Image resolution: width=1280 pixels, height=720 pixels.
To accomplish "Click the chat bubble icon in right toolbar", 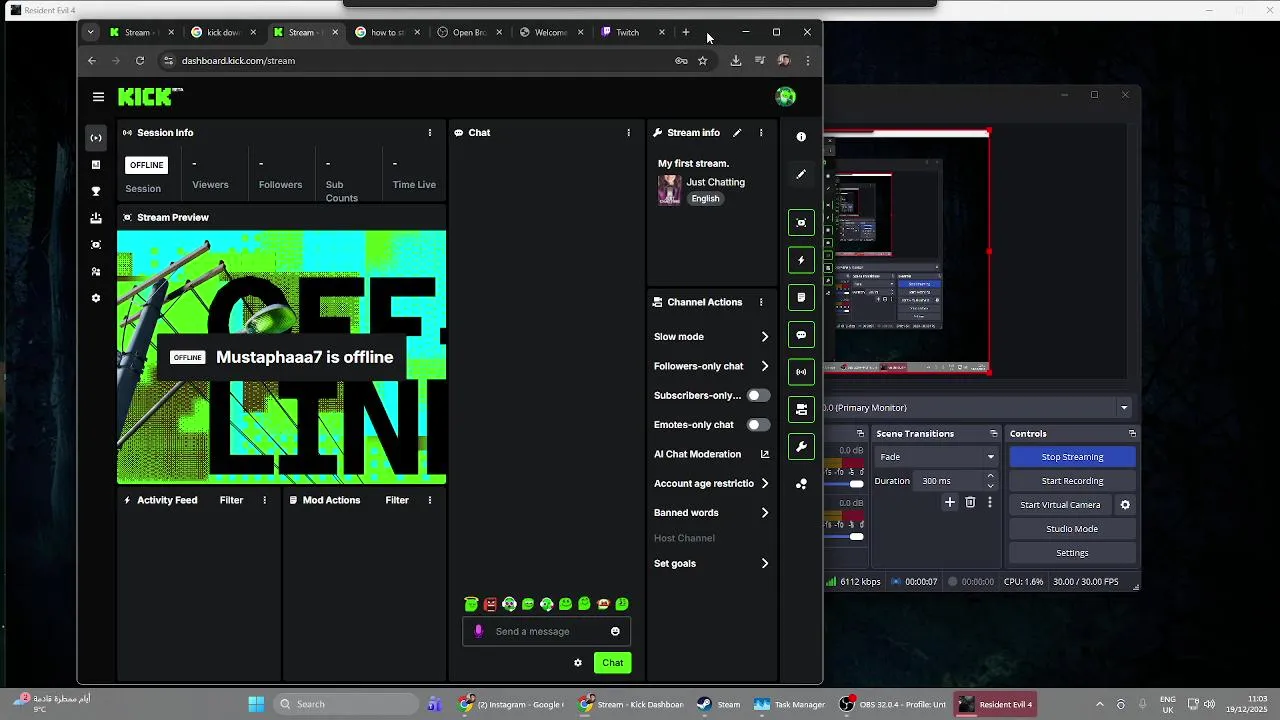I will 801,335.
